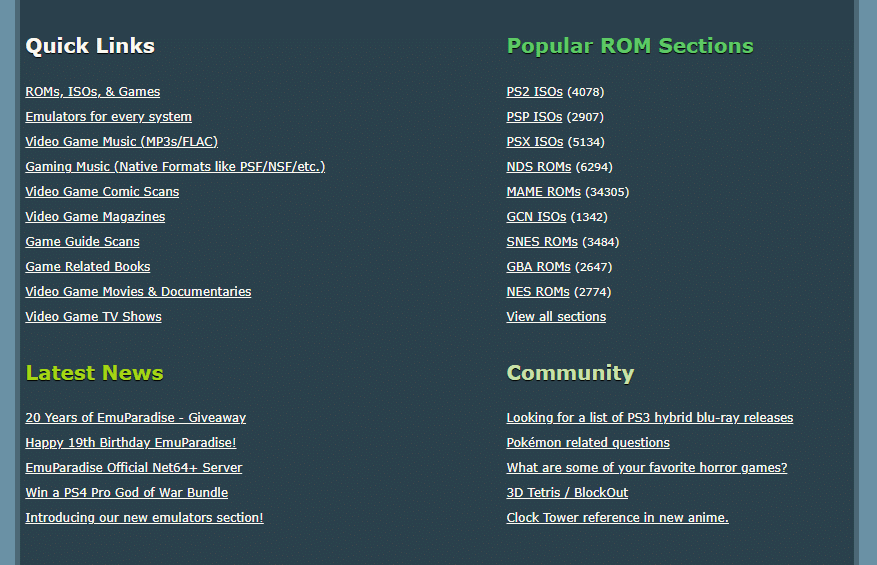Open Video Game Music (MP3s/FLAC)
The image size is (877, 565).
point(121,142)
